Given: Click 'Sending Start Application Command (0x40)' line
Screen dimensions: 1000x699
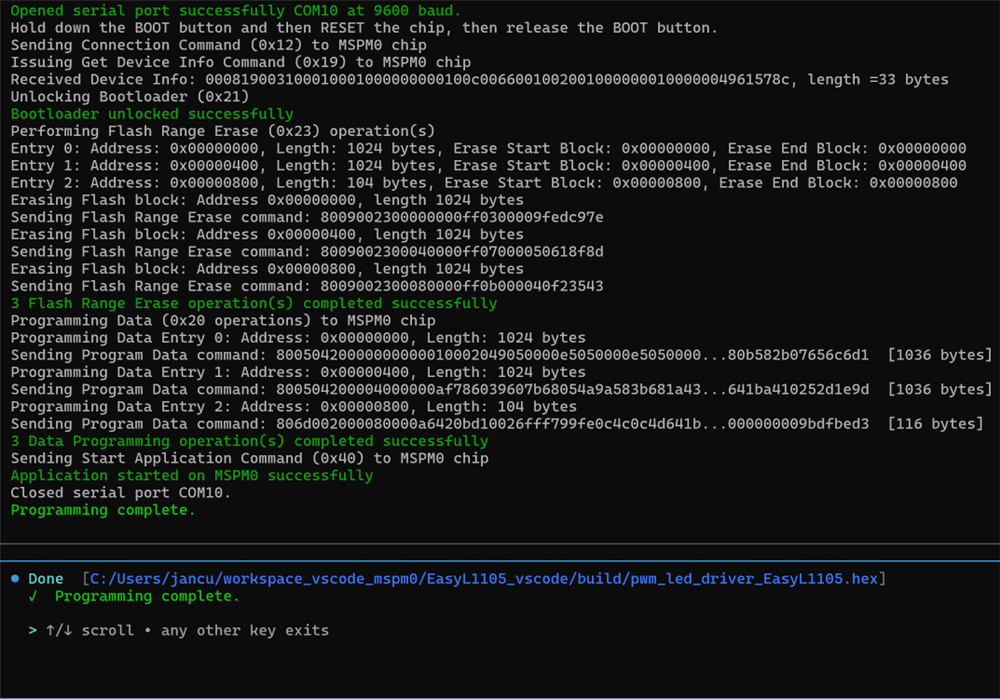Looking at the screenshot, I should pos(250,458).
